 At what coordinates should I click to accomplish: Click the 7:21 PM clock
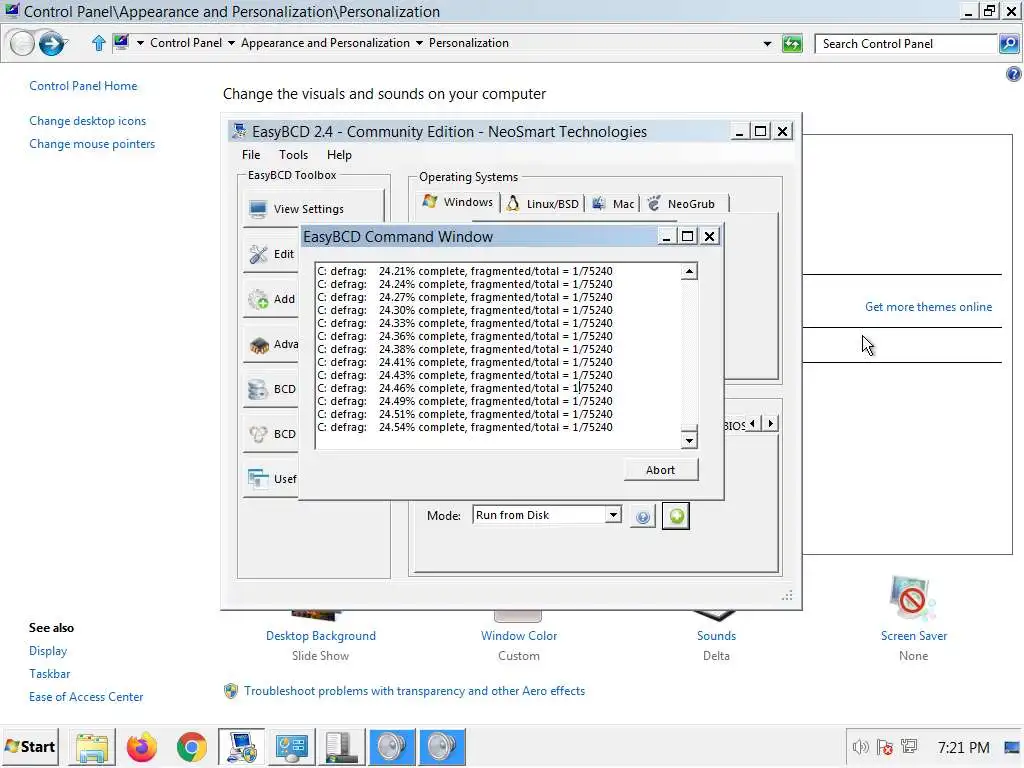point(963,747)
